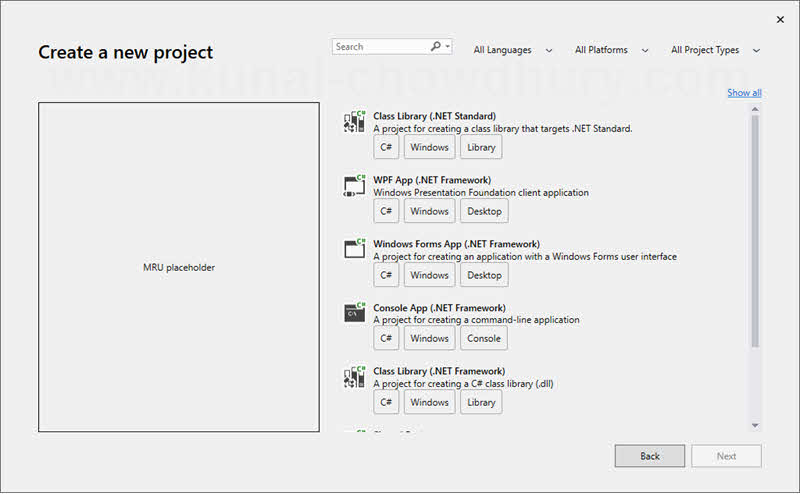This screenshot has height=494, width=800.
Task: Click the description 'Windows Presentation Foundation client application'
Action: point(481,192)
